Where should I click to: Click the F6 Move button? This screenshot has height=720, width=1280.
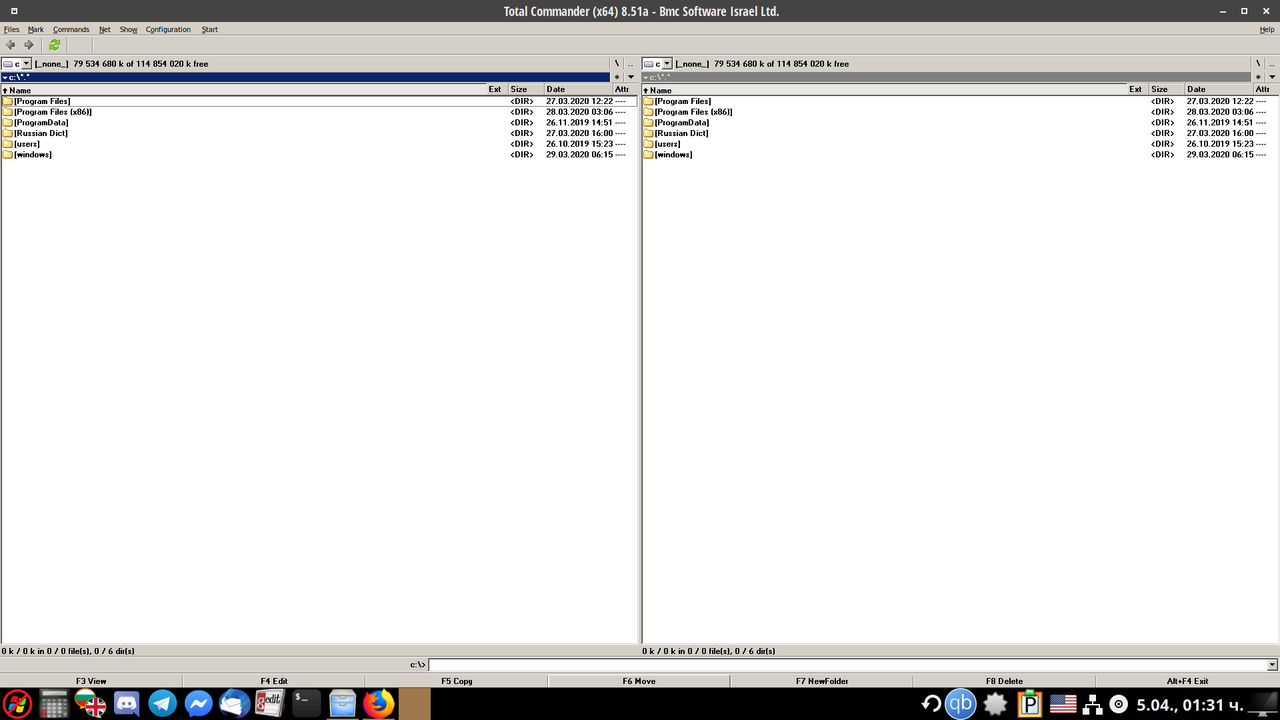point(639,681)
